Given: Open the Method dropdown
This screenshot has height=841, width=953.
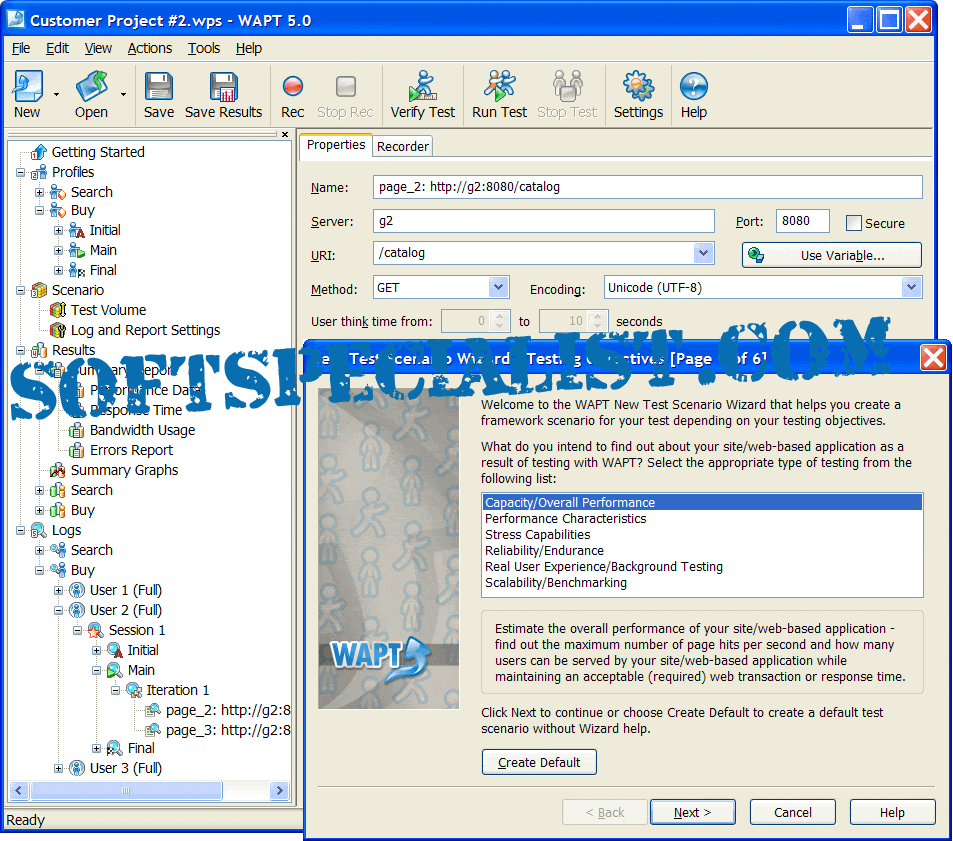Looking at the screenshot, I should click(498, 287).
